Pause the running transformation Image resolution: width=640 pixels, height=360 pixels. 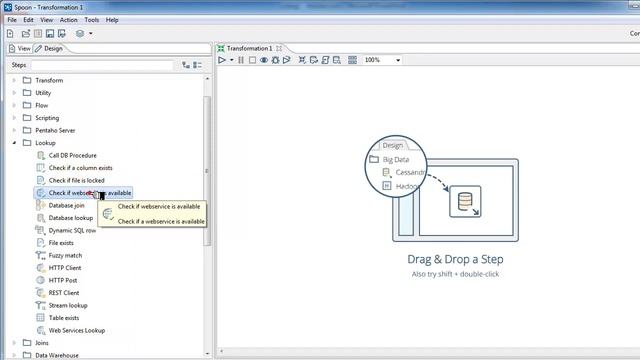tap(241, 60)
